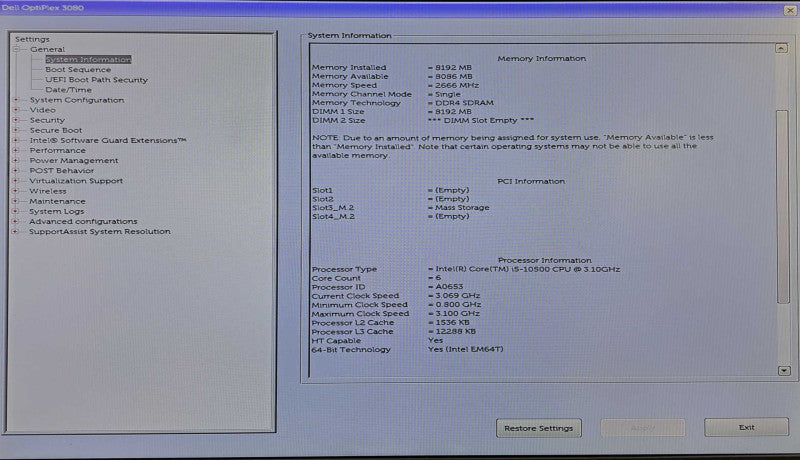Click the Processor L3 Cache 12288 KB value
Screen dimensions: 800x460
[x=456, y=331]
